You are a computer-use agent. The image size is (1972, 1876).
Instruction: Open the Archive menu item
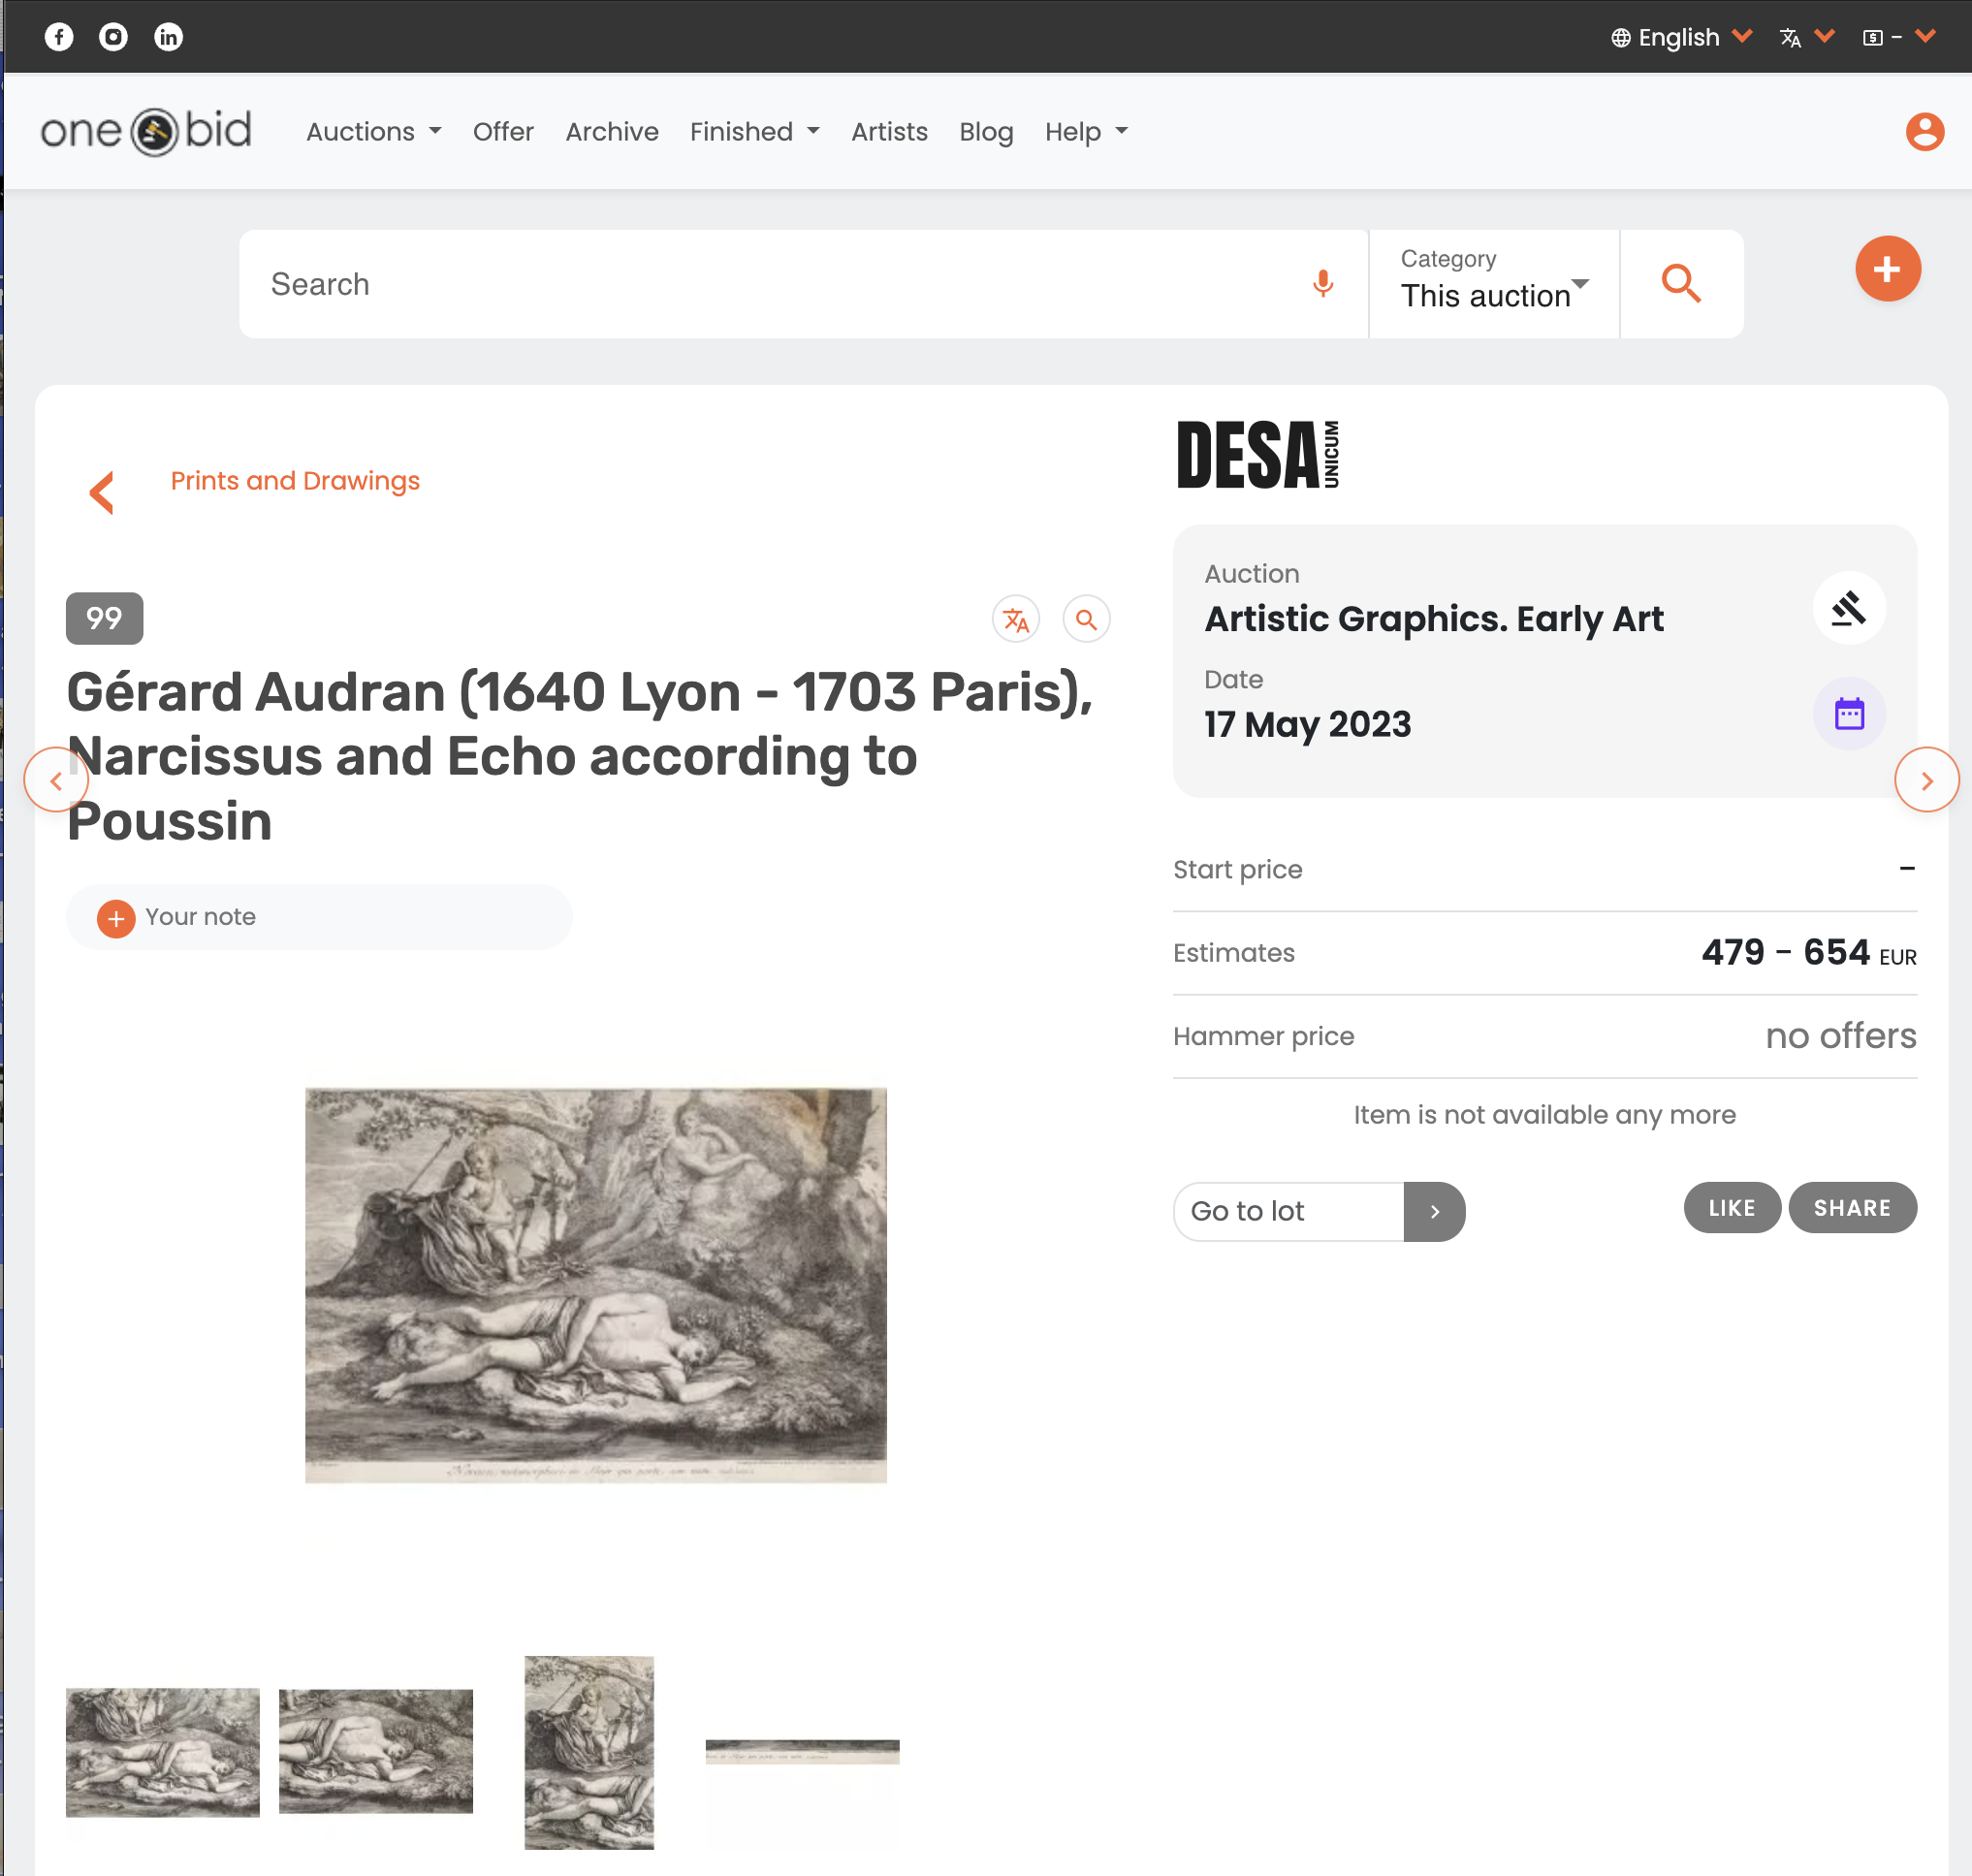tap(612, 132)
